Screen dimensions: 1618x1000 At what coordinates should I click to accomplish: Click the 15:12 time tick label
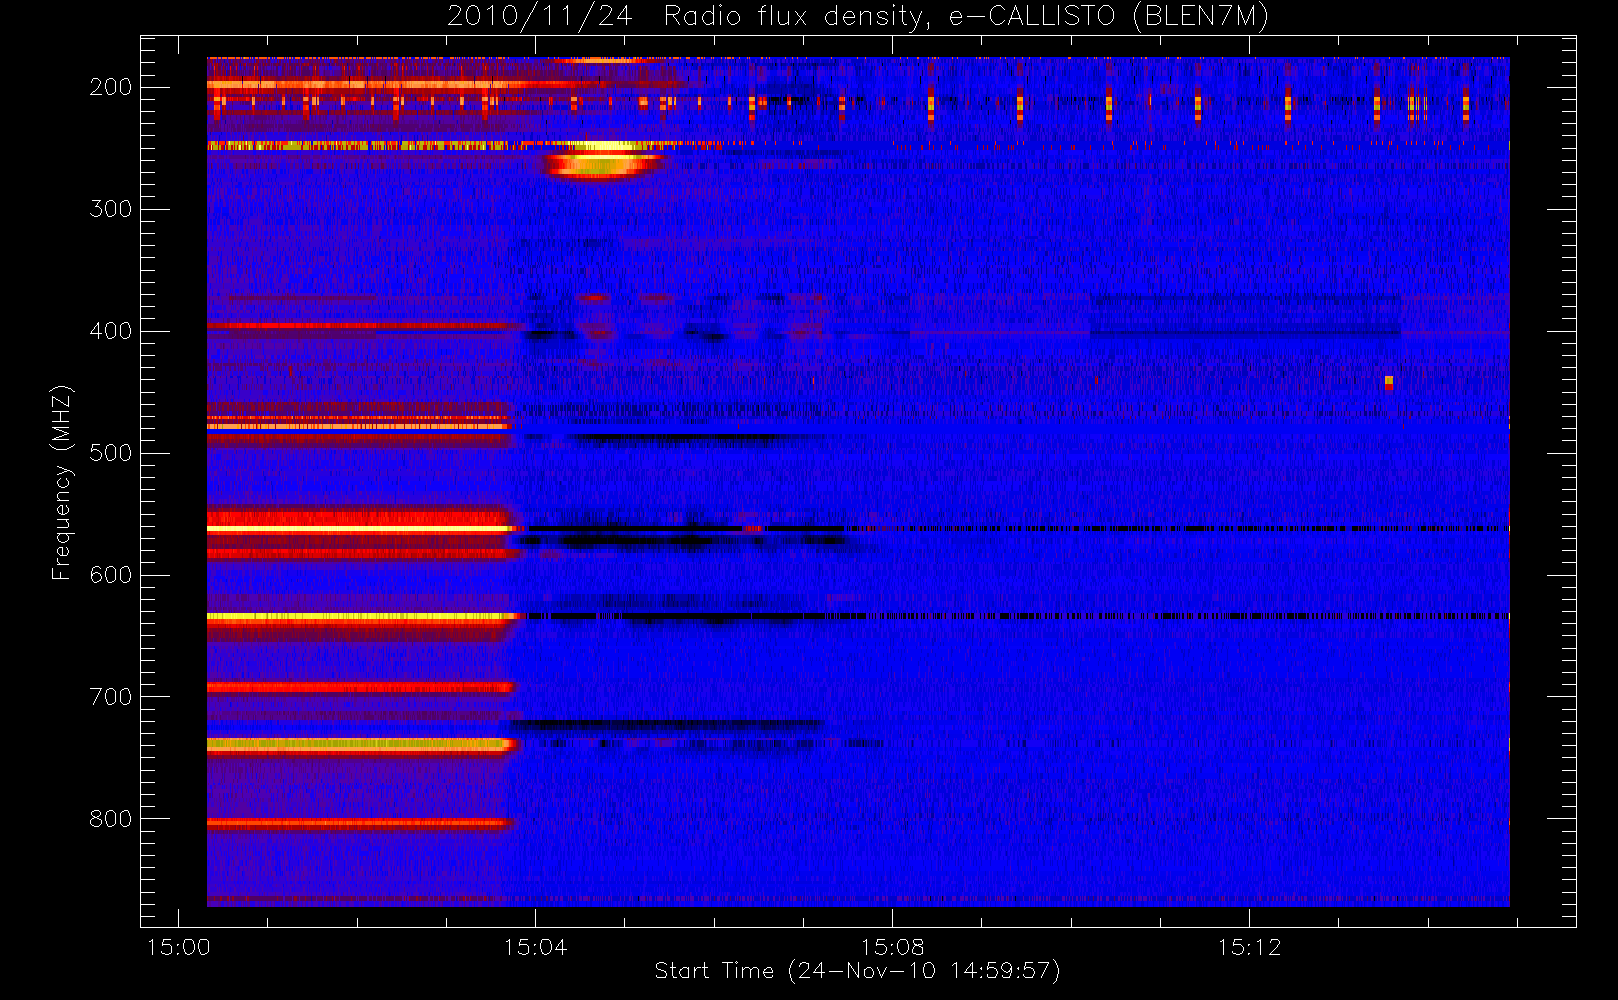1249,947
